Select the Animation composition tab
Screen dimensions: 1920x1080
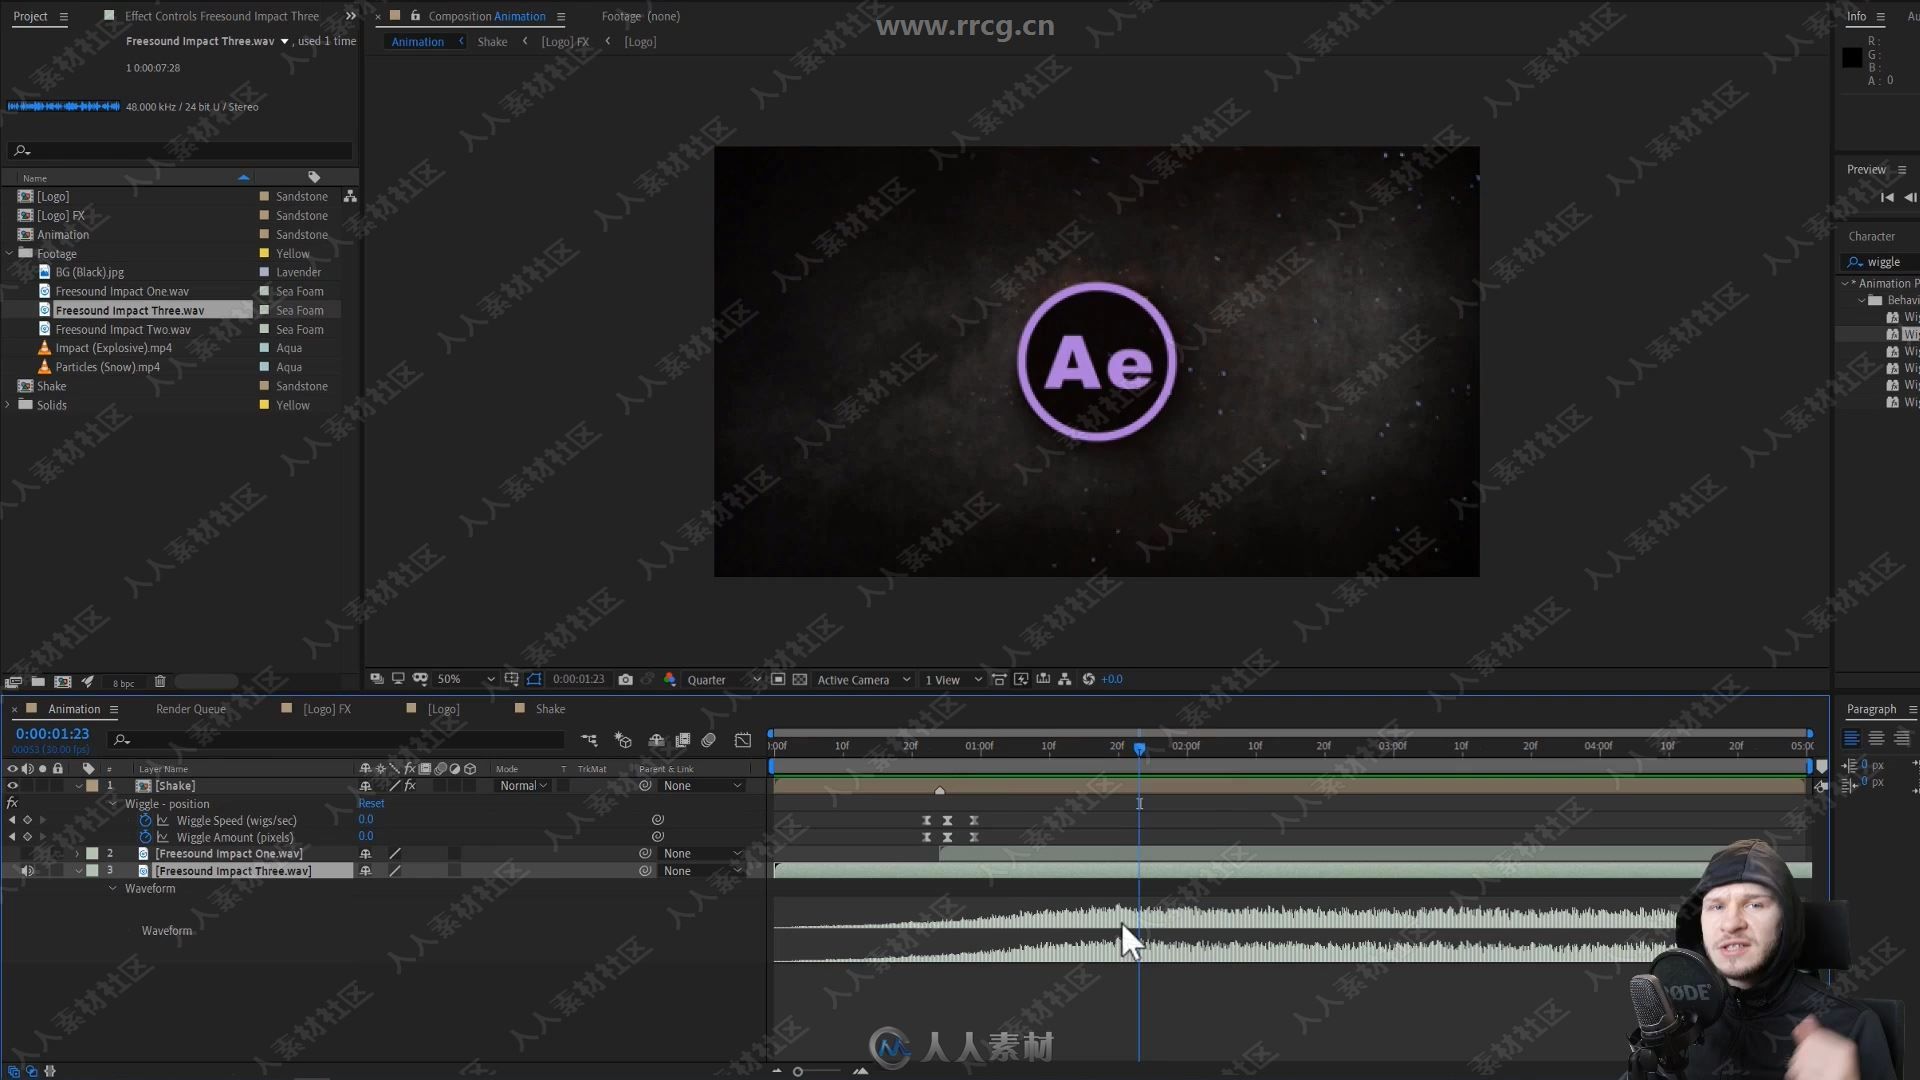75,708
